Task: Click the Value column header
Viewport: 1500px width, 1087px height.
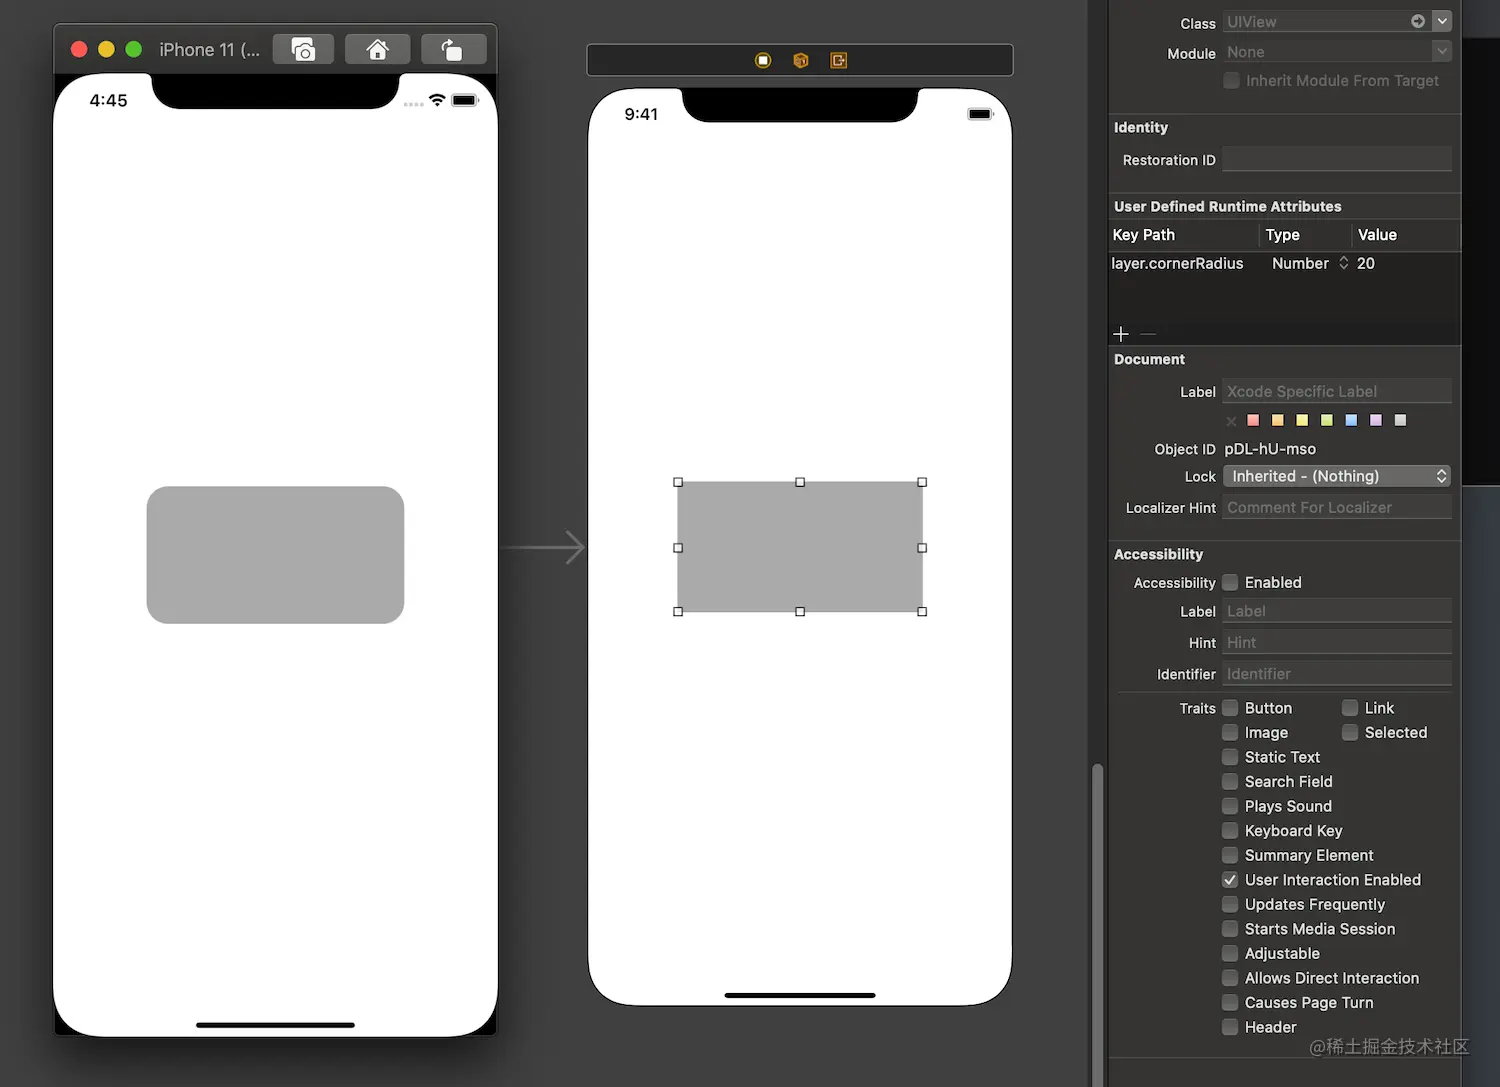Action: tap(1377, 235)
